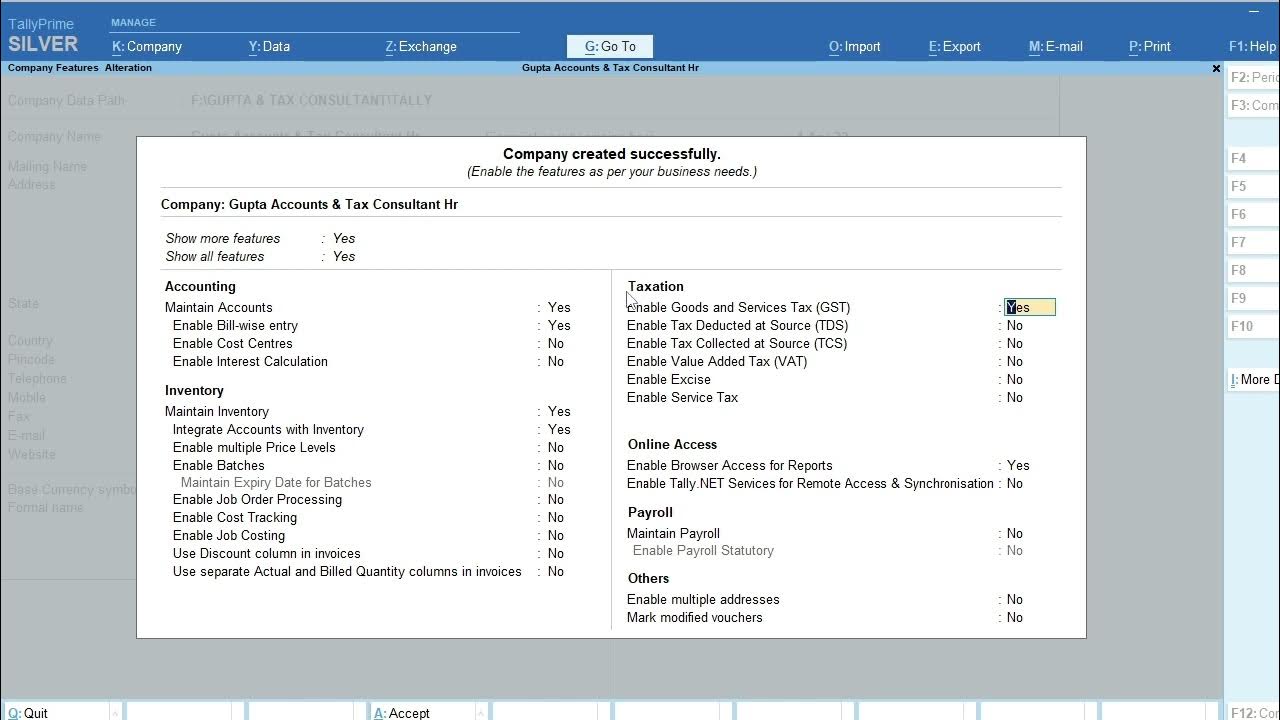The image size is (1280, 720).
Task: Toggle Enable Cost Tracking value
Action: point(556,518)
